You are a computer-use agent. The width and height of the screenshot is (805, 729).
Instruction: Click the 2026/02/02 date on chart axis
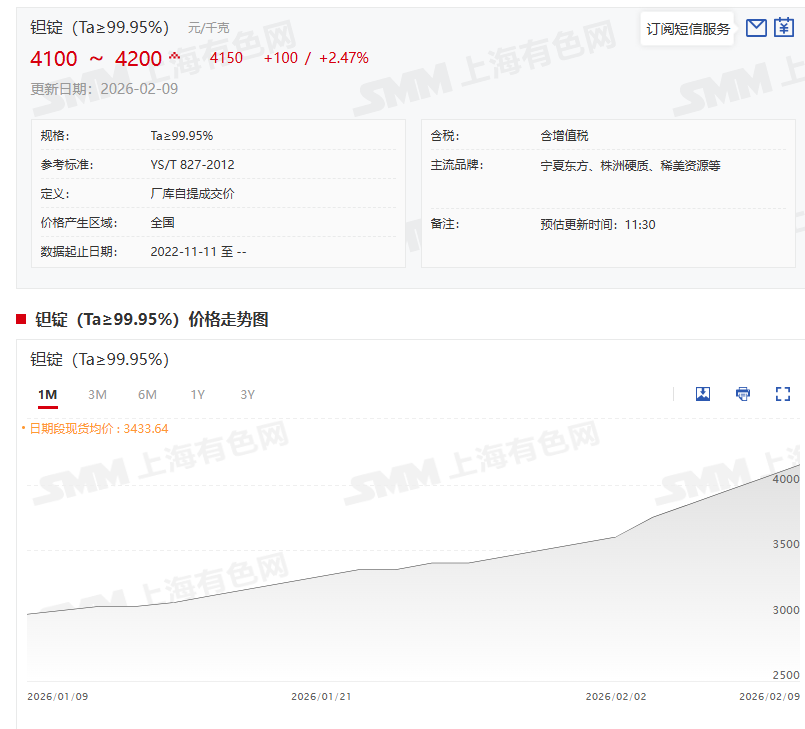coord(616,696)
